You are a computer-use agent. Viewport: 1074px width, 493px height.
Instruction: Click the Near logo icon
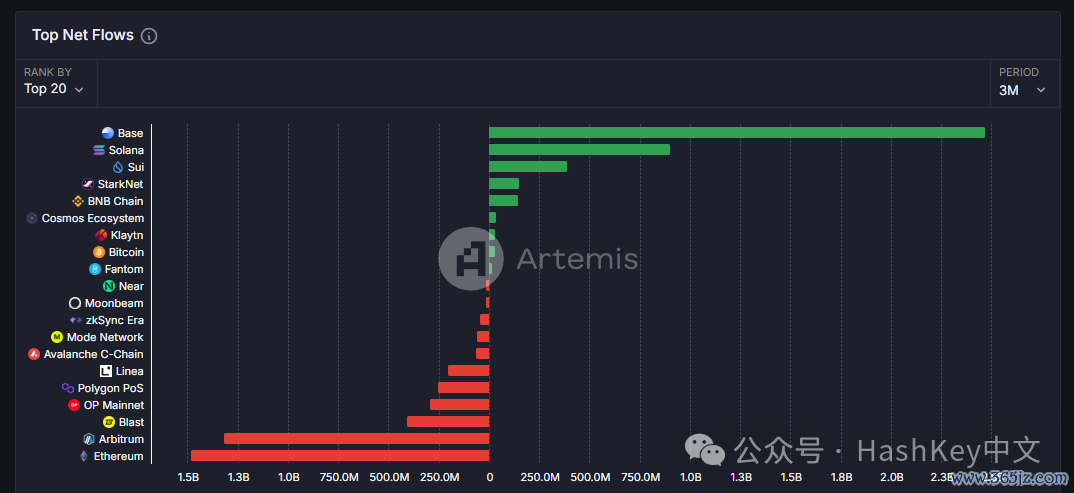click(109, 286)
